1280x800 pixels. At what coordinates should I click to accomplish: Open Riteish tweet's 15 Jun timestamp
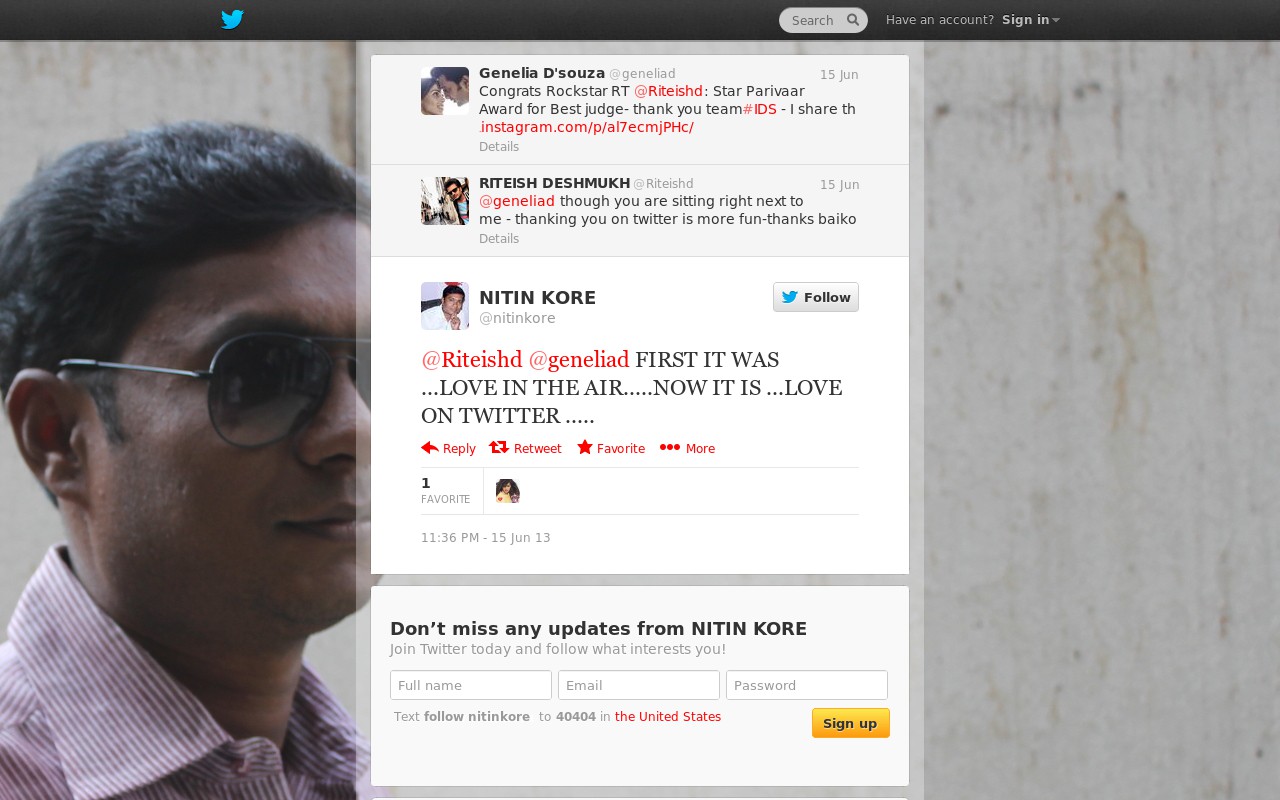point(839,185)
